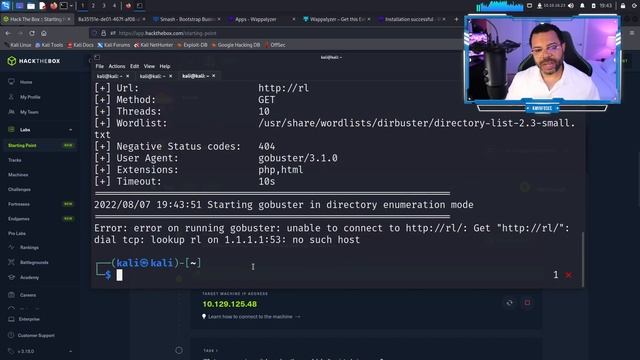Click the browser home icon
Viewport: 640px width, 360px height.
[x=44, y=33]
